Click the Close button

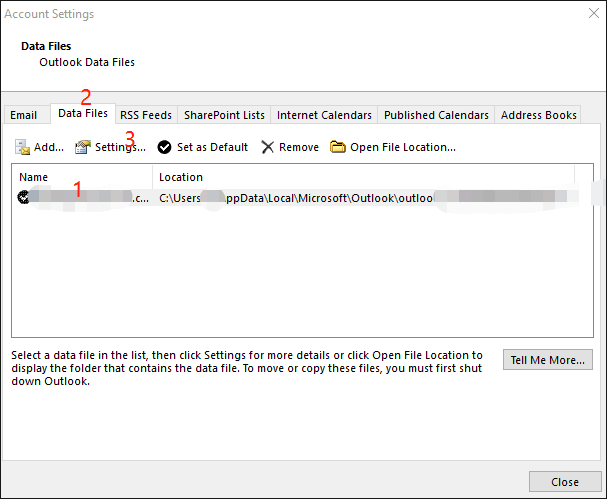(565, 482)
